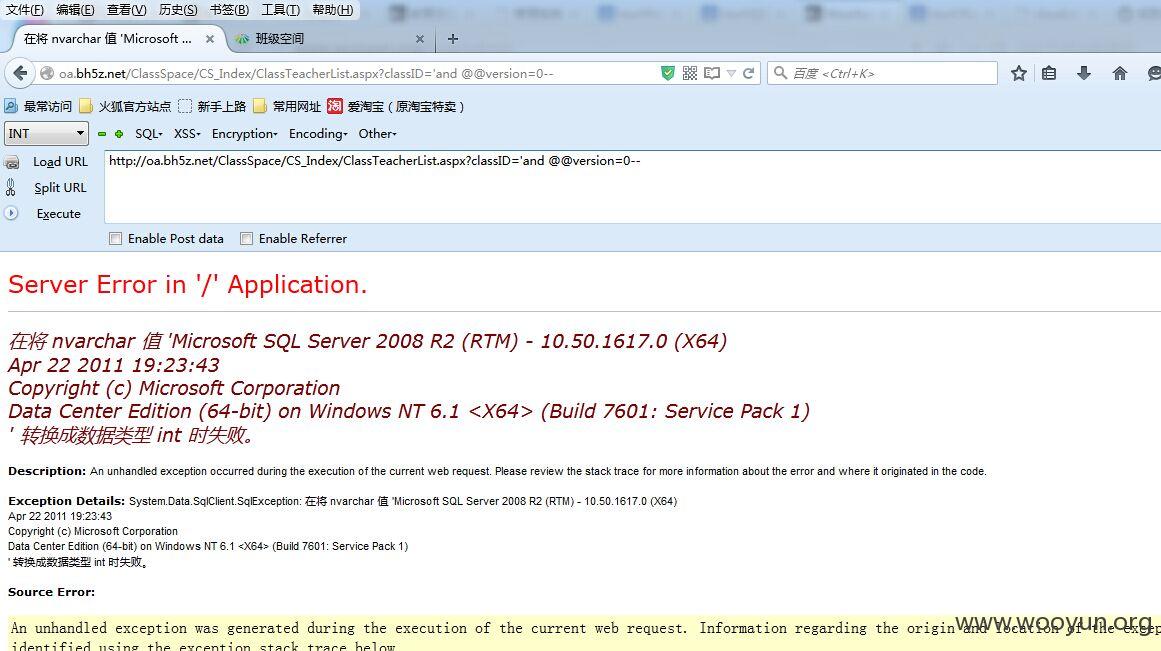Image resolution: width=1161 pixels, height=651 pixels.
Task: Open the XSS dropdown menu
Action: click(x=187, y=134)
